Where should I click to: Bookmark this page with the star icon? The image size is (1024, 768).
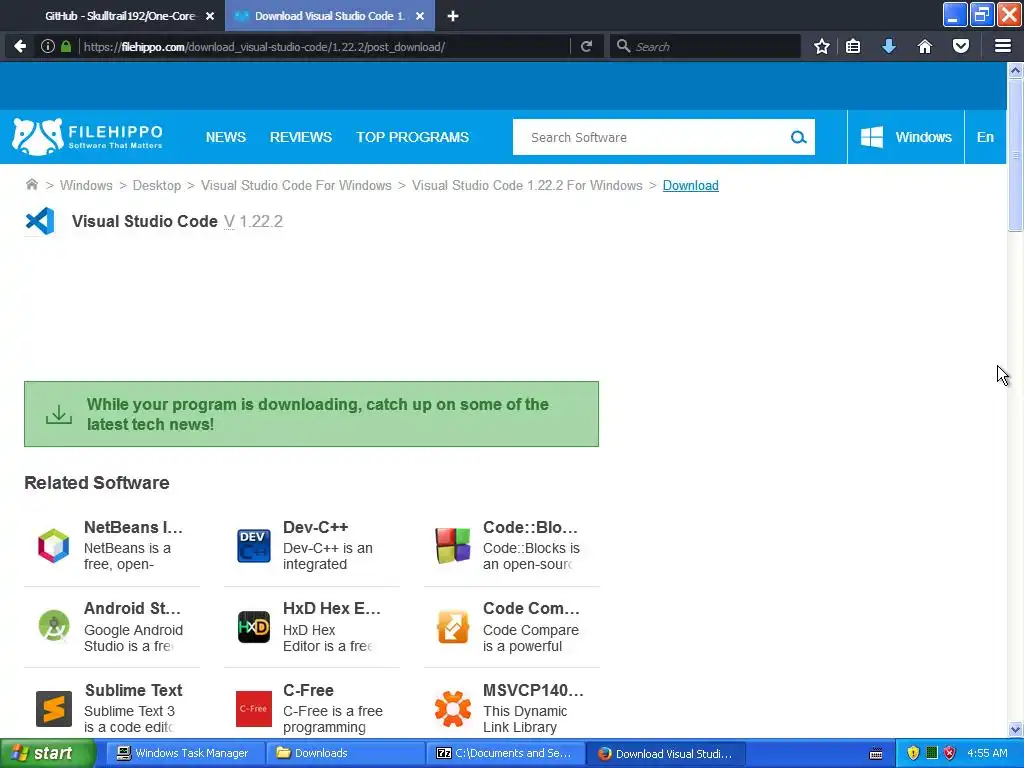[x=822, y=46]
